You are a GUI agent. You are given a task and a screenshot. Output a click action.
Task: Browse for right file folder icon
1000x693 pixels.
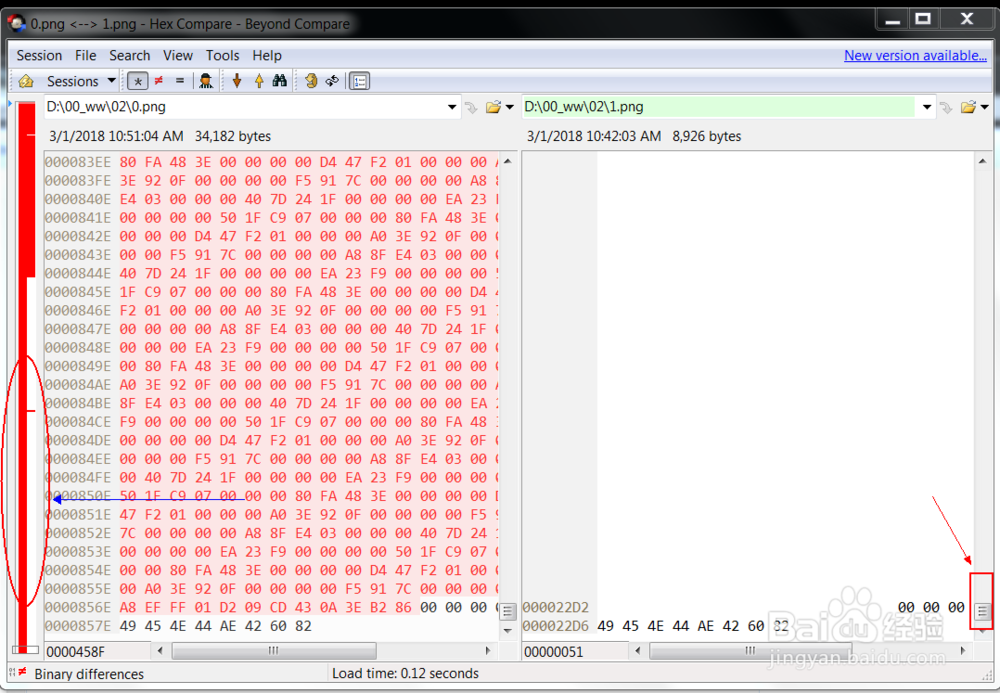tap(968, 107)
